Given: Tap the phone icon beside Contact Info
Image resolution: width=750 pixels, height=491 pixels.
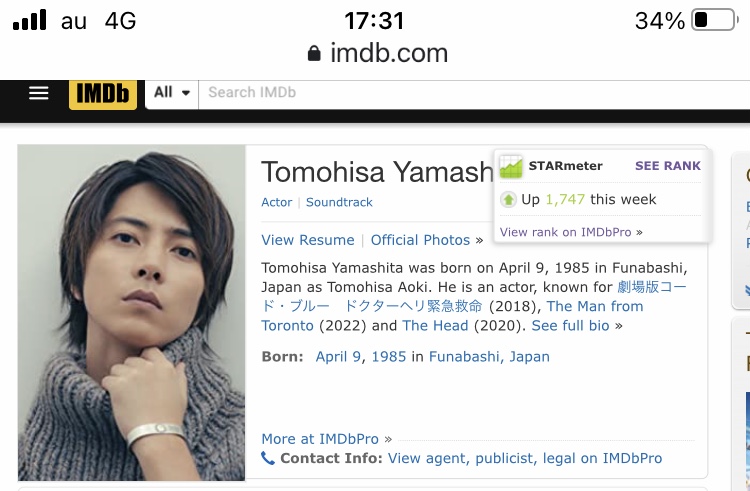Looking at the screenshot, I should point(268,458).
